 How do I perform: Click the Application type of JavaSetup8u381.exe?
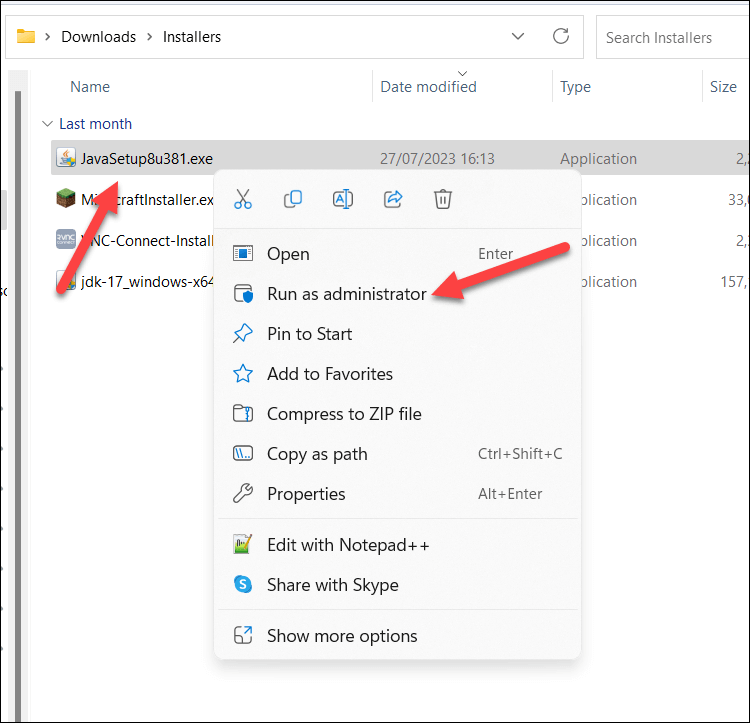tap(598, 158)
